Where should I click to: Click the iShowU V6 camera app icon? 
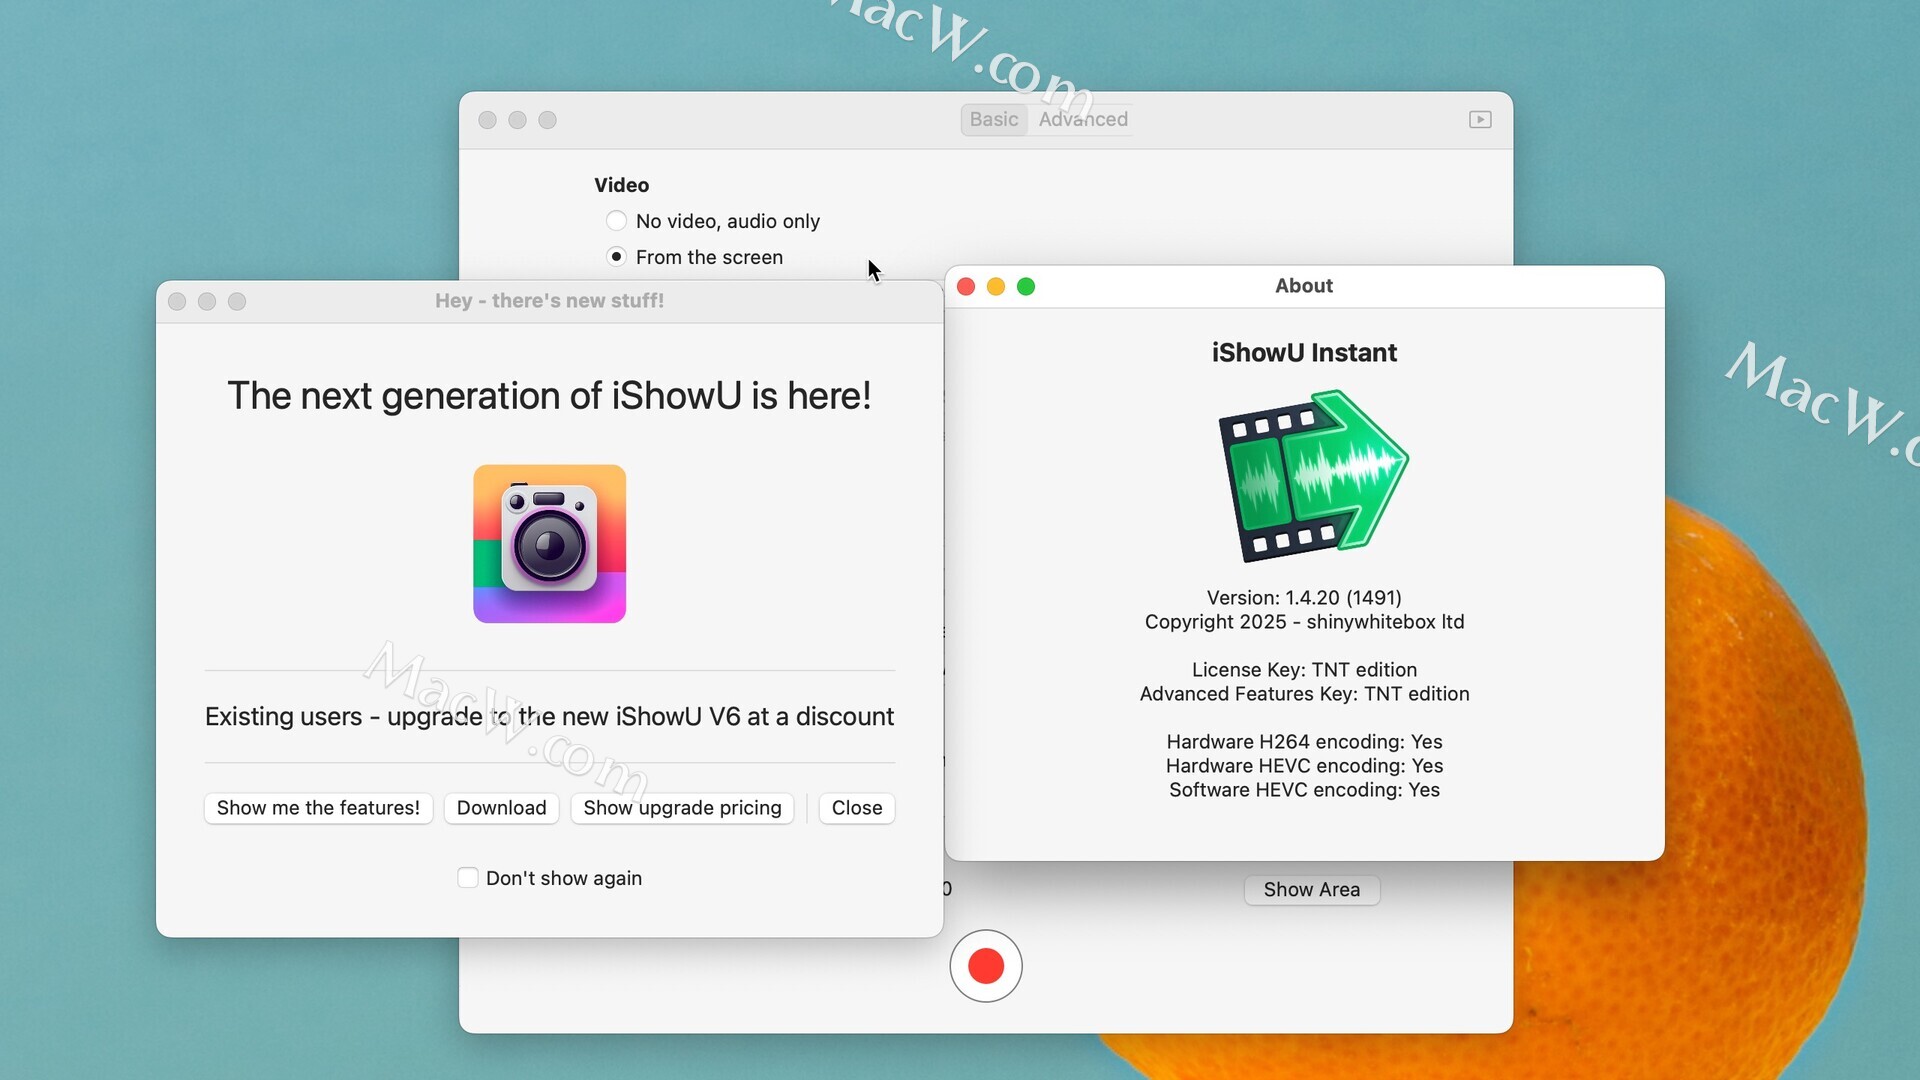[550, 544]
